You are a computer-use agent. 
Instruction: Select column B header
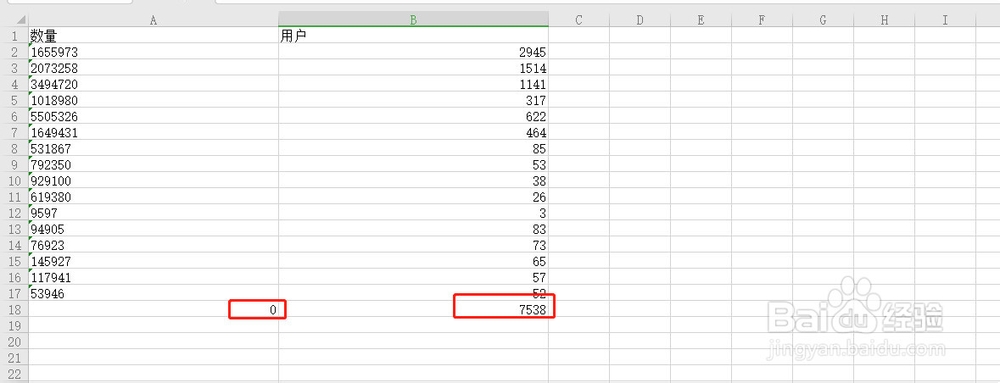coord(413,20)
